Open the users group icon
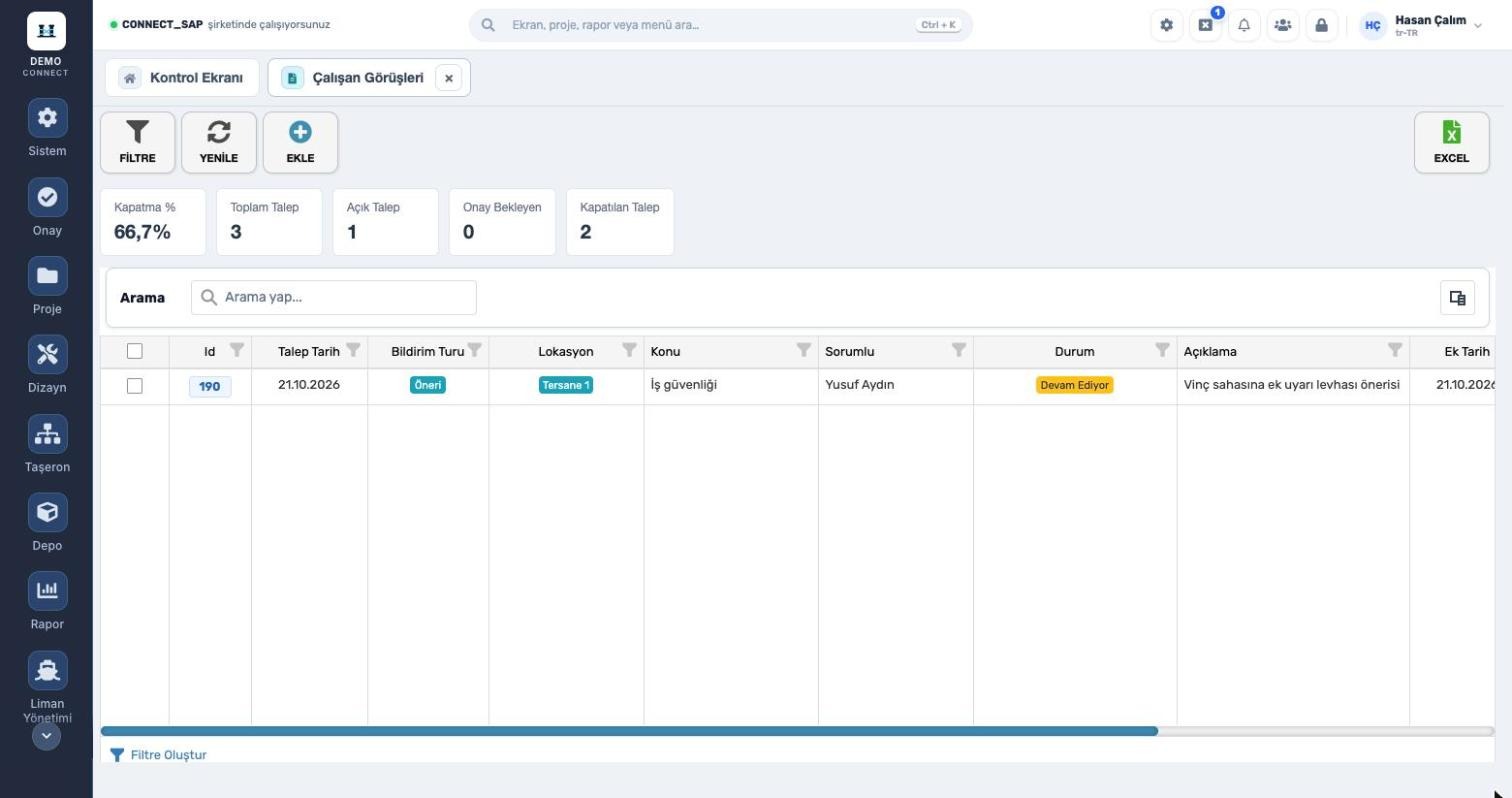The width and height of the screenshot is (1512, 798). click(x=1282, y=25)
